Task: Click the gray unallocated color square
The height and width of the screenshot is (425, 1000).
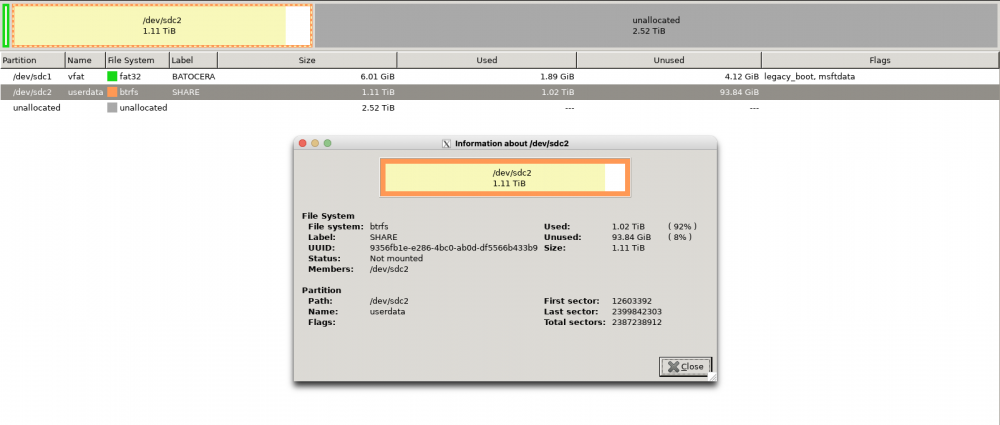Action: click(112, 108)
